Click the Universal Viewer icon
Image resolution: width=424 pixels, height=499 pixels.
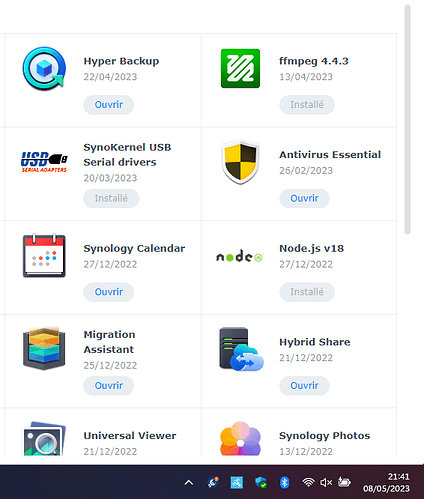[44, 438]
